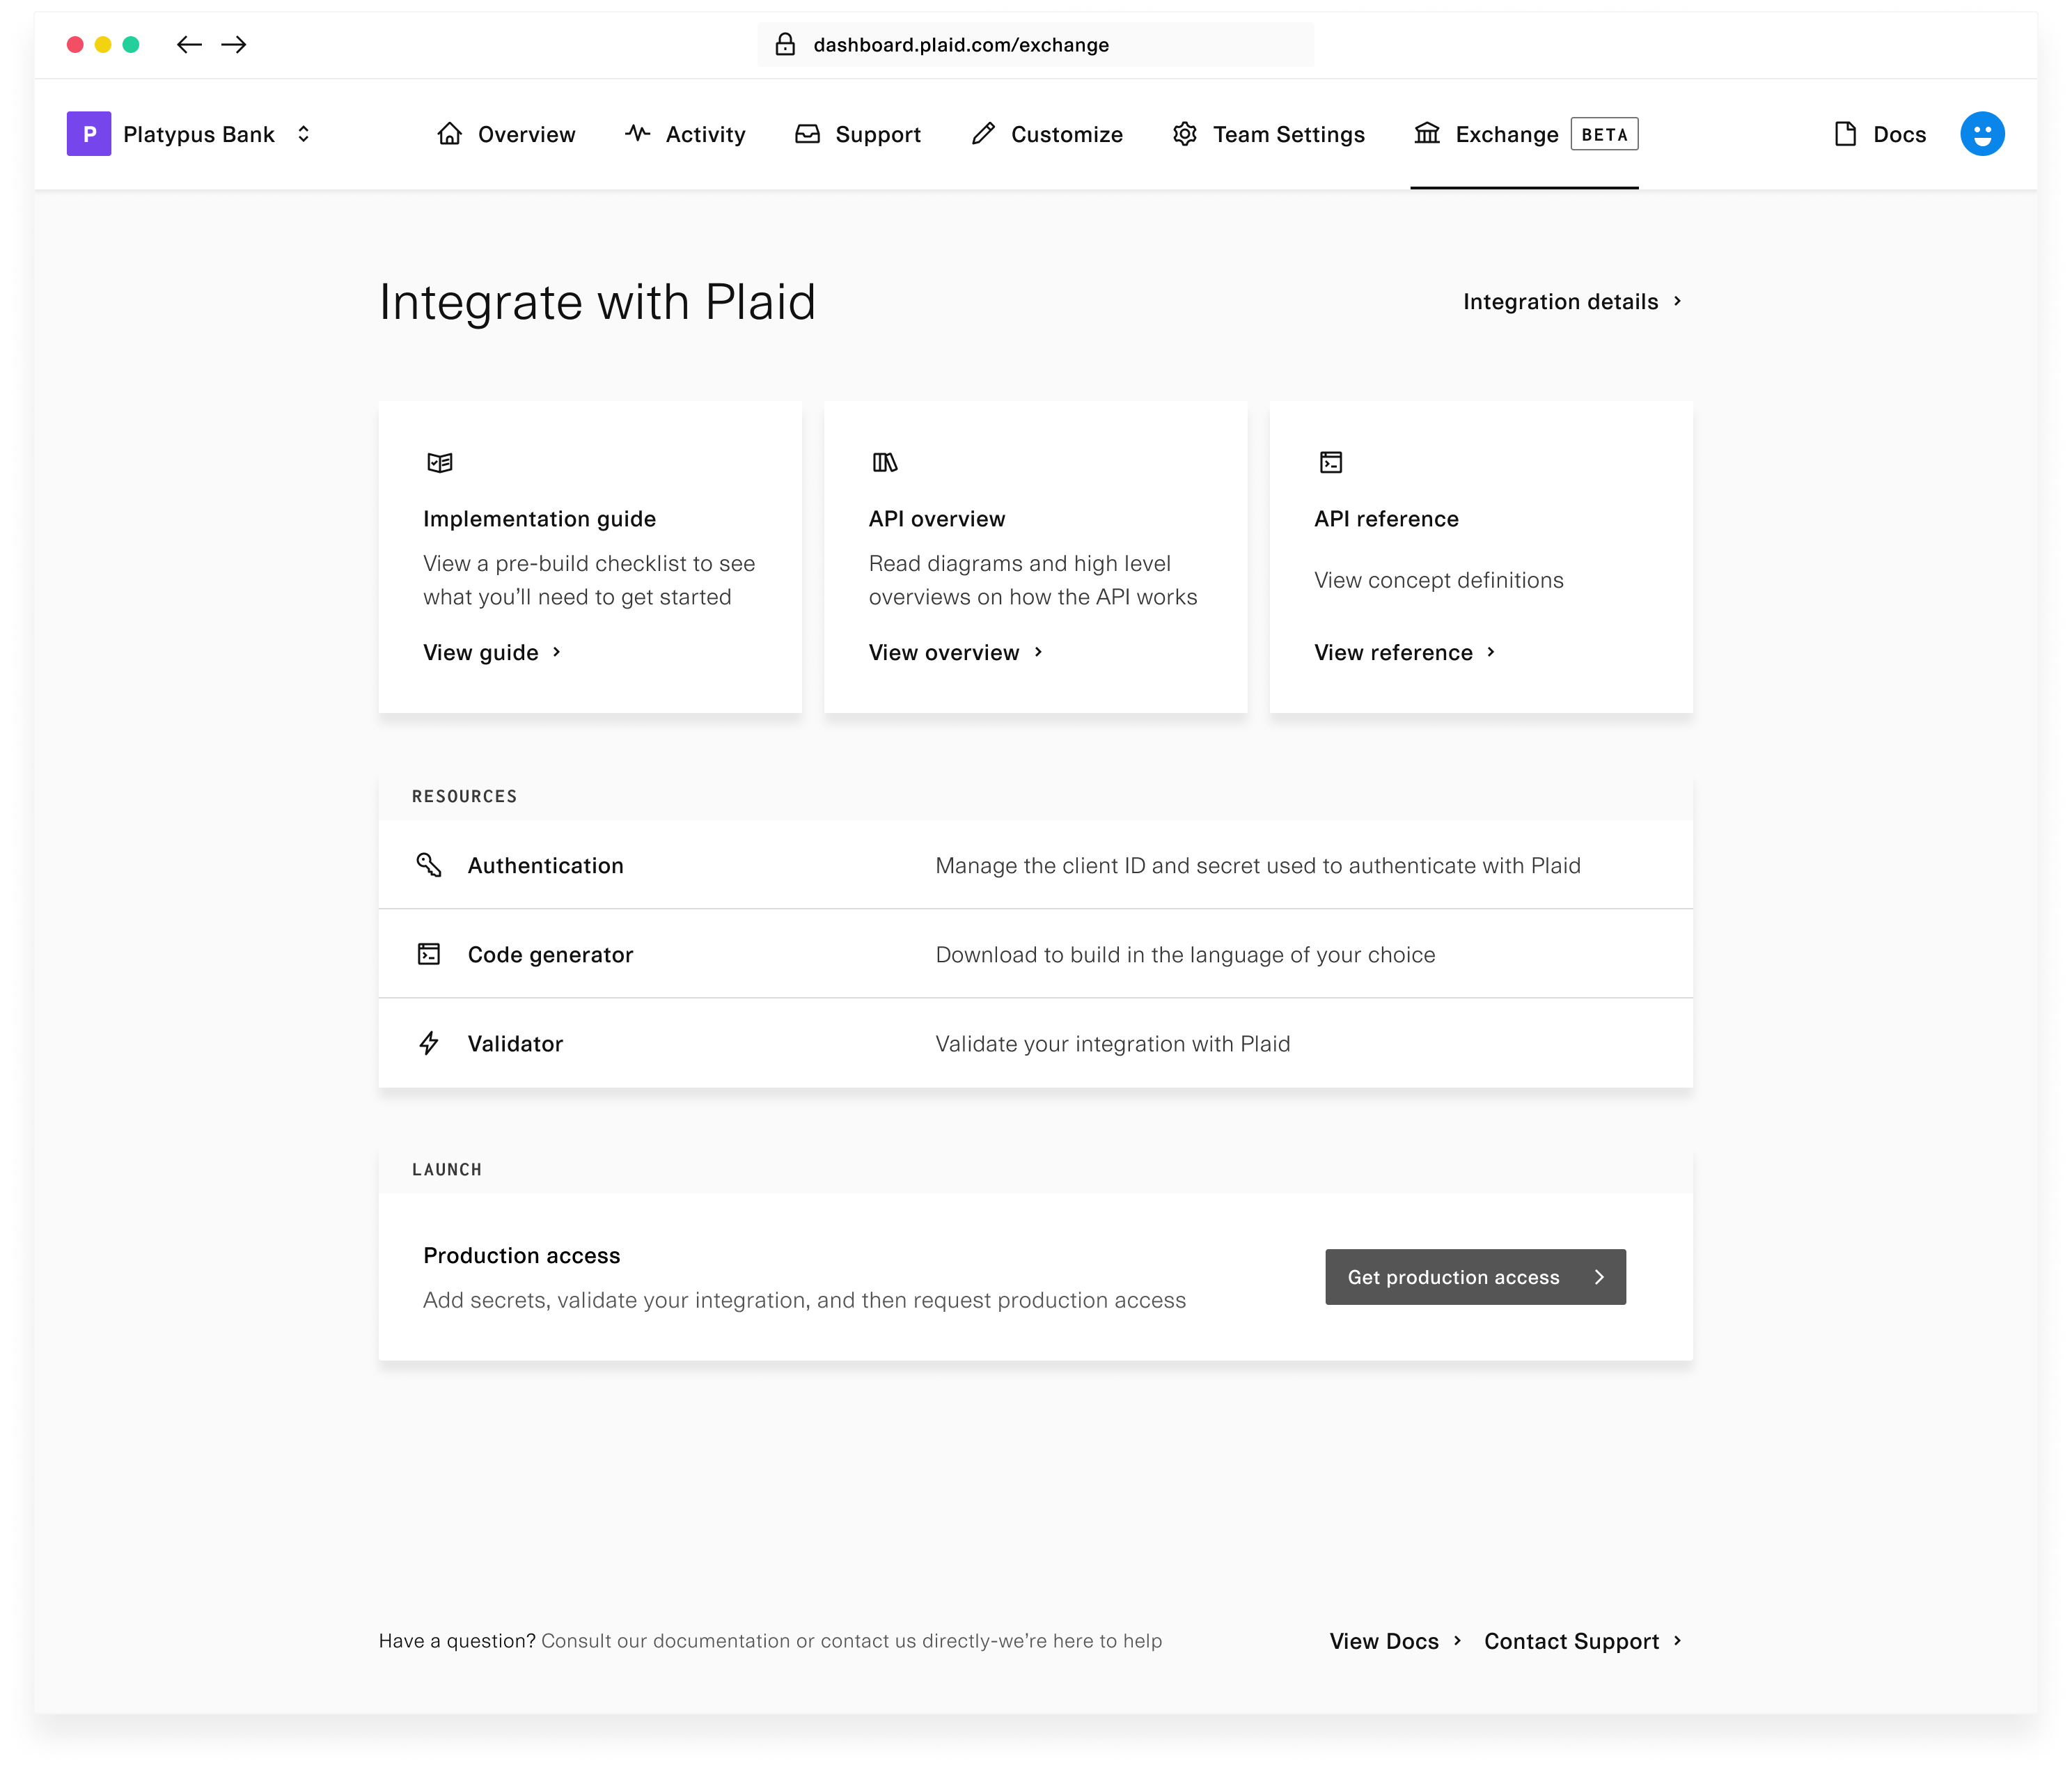This screenshot has height=1770, width=2072.
Task: Click the Support inbox icon
Action: (807, 134)
